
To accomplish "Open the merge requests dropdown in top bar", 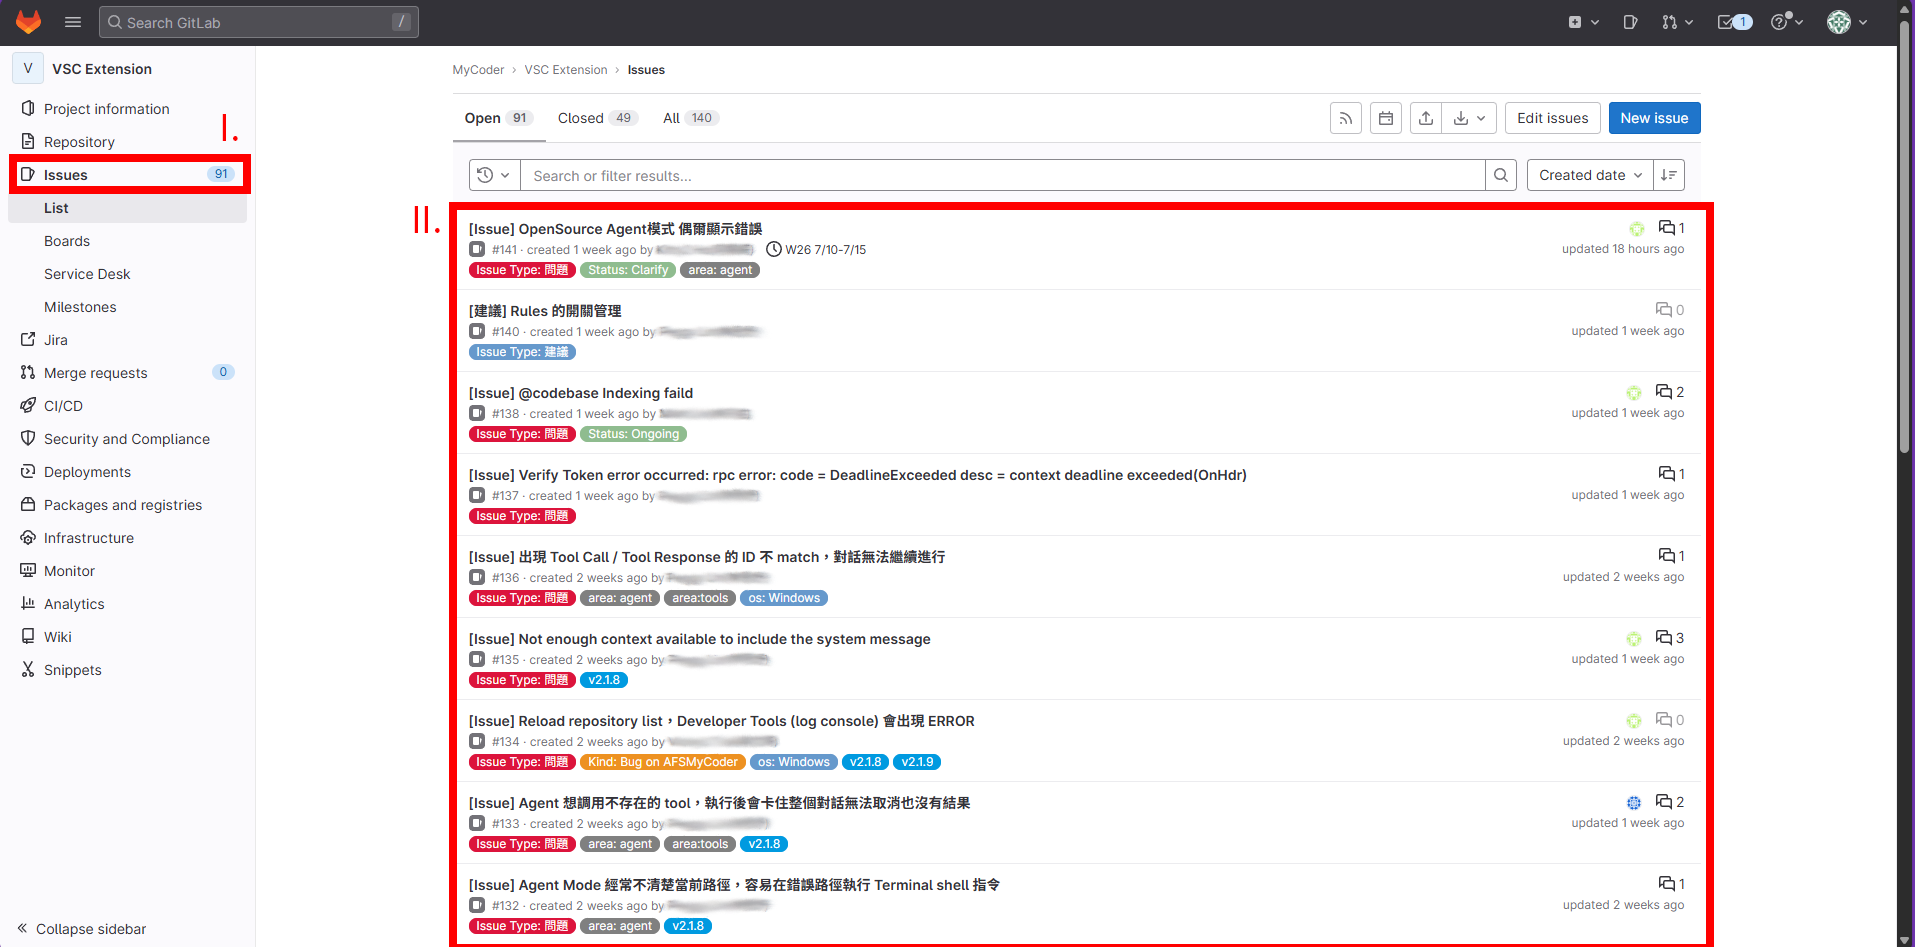I will click(x=1677, y=22).
